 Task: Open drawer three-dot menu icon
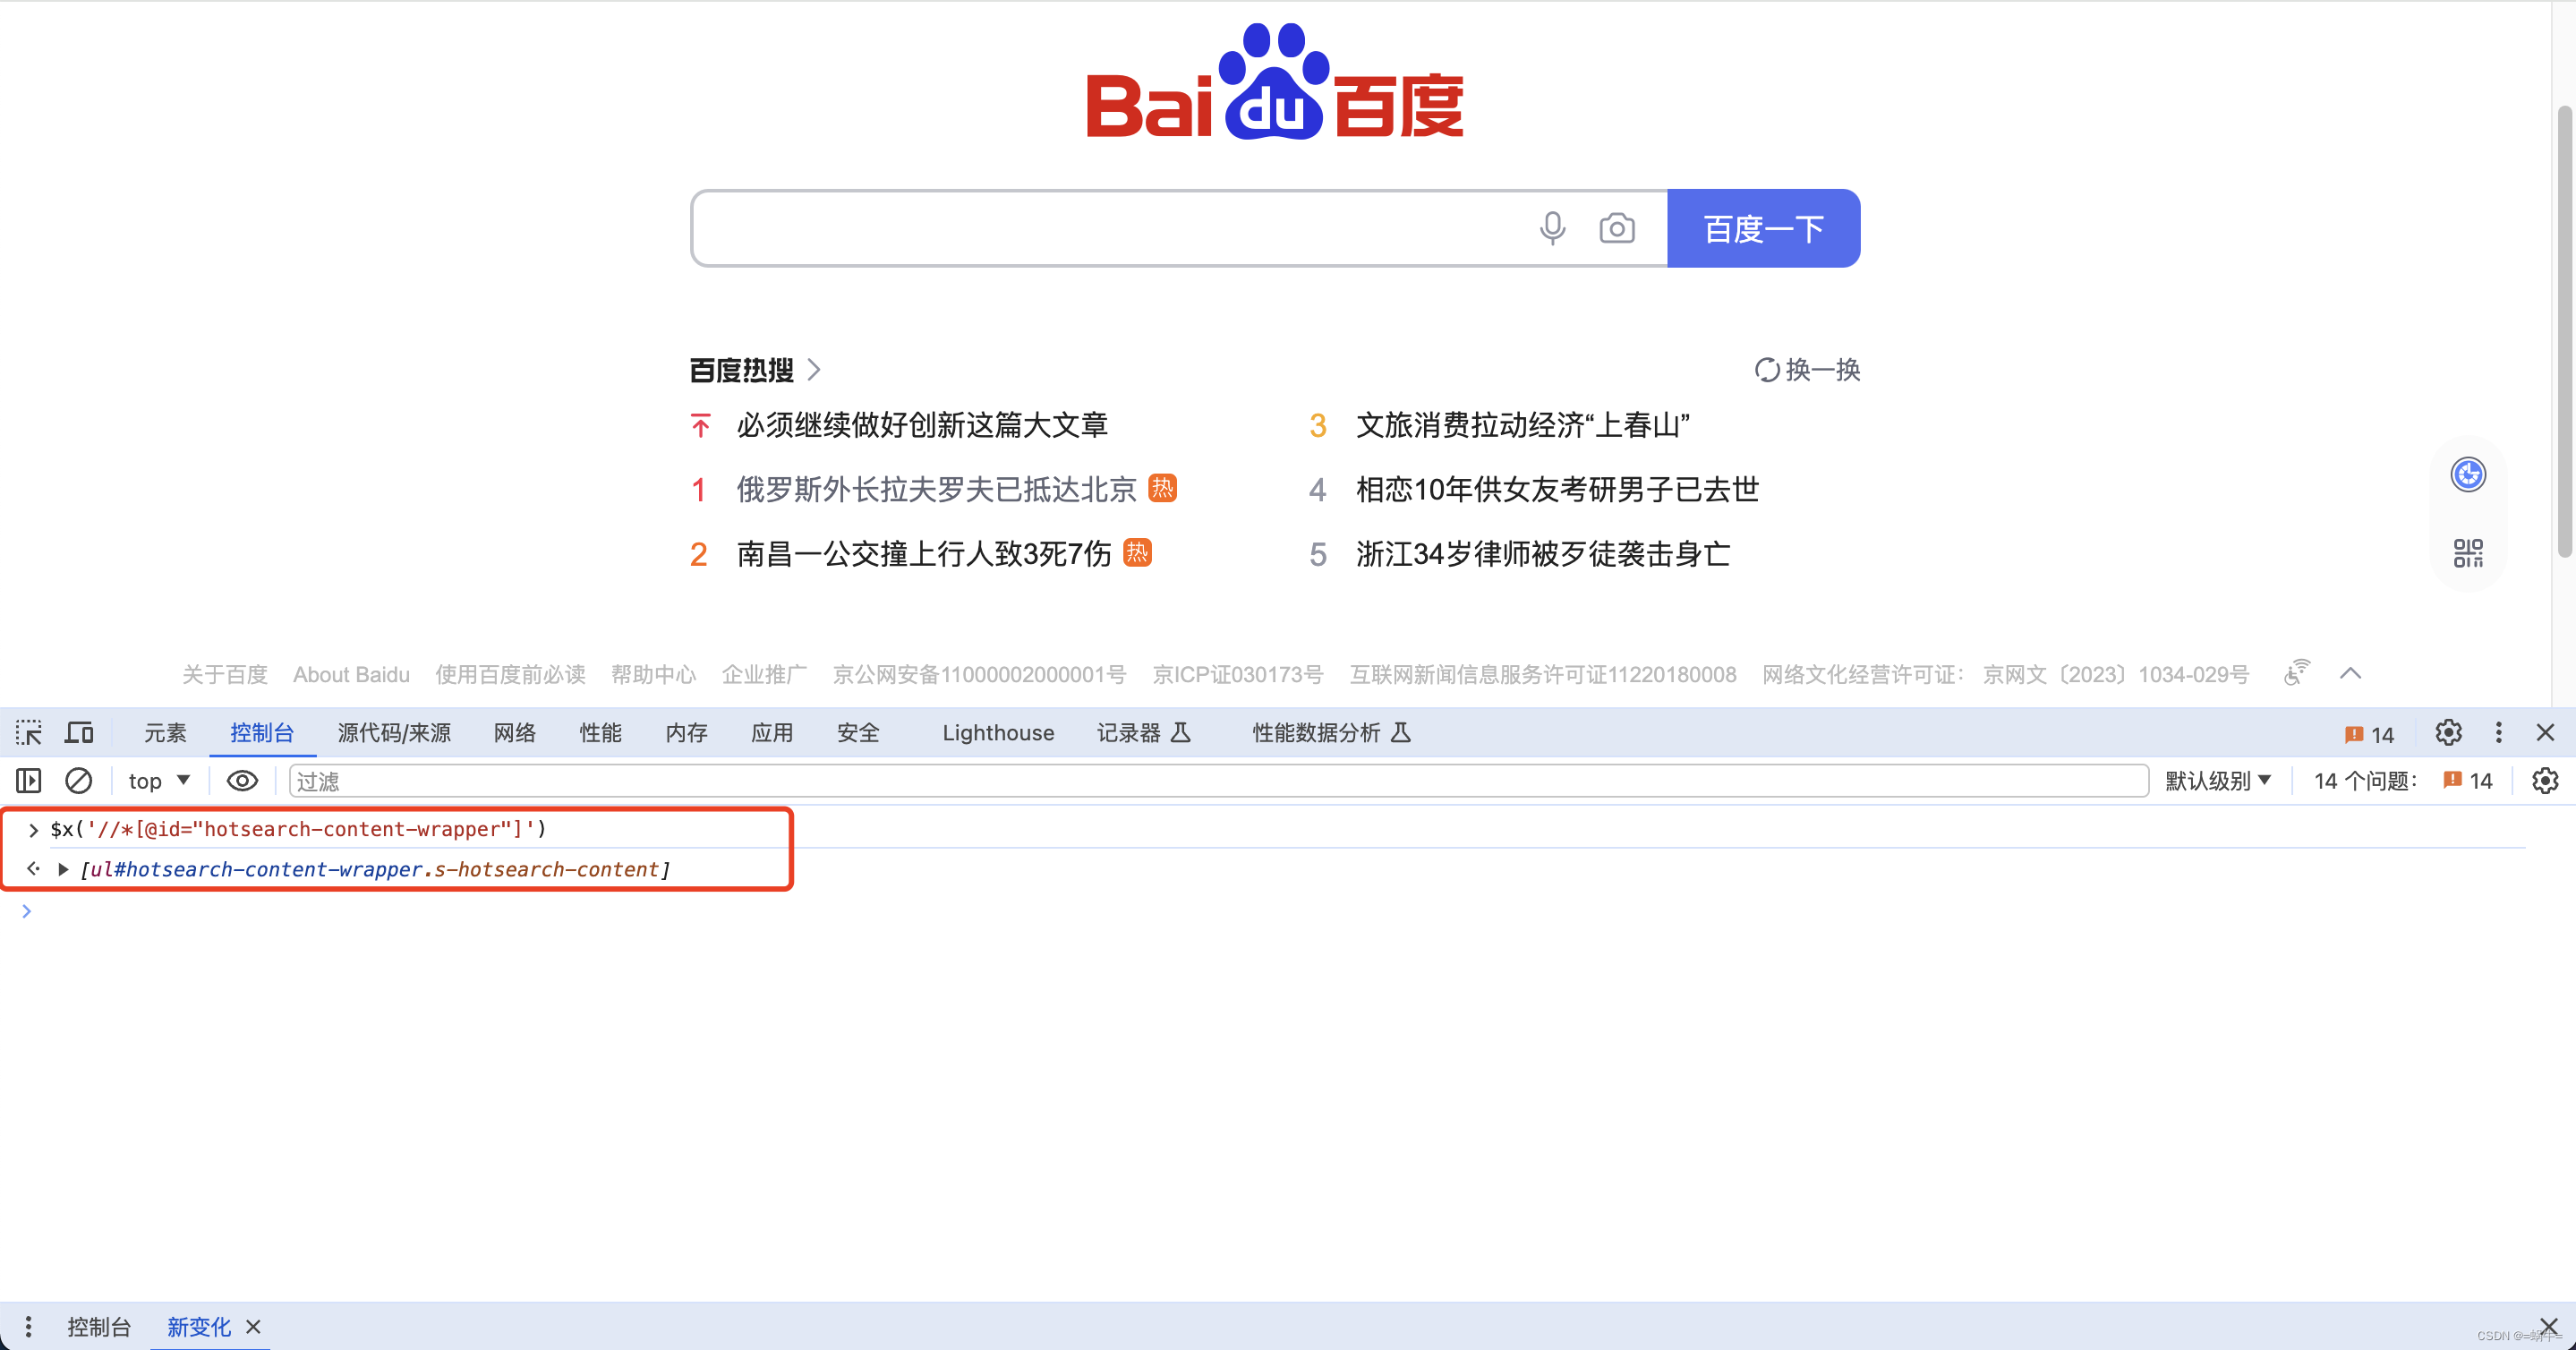pos(29,1326)
